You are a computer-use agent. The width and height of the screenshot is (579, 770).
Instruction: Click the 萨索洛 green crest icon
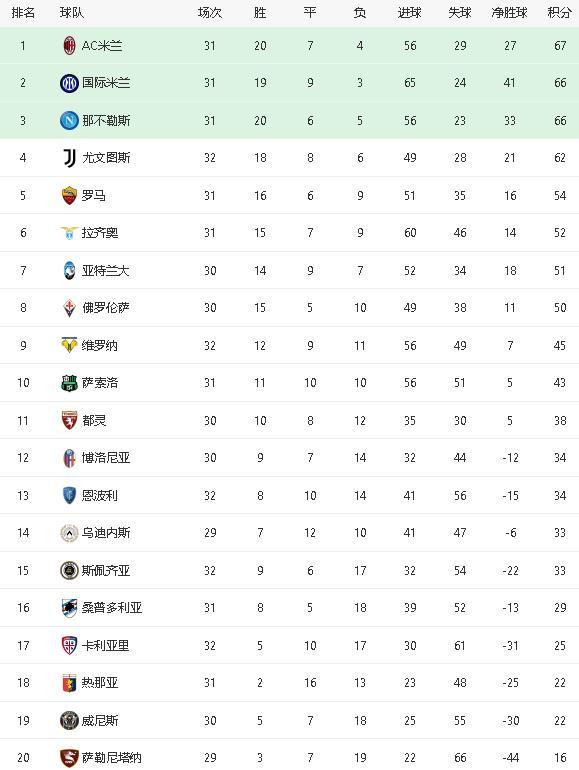(x=69, y=383)
